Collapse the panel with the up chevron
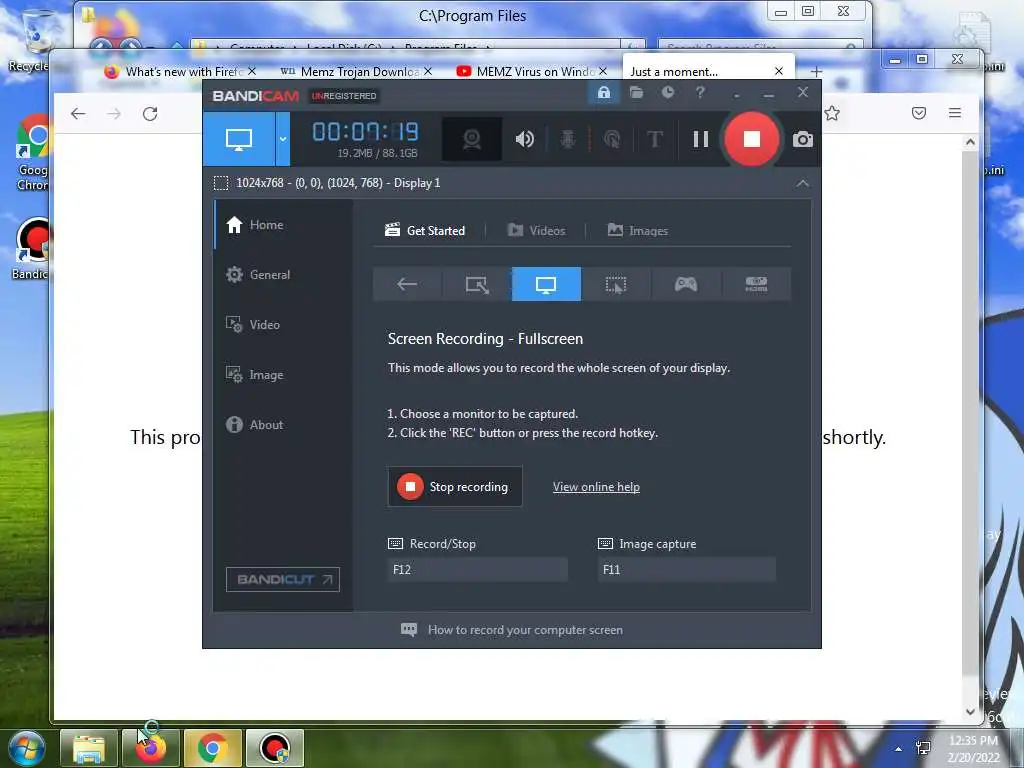 tap(803, 184)
